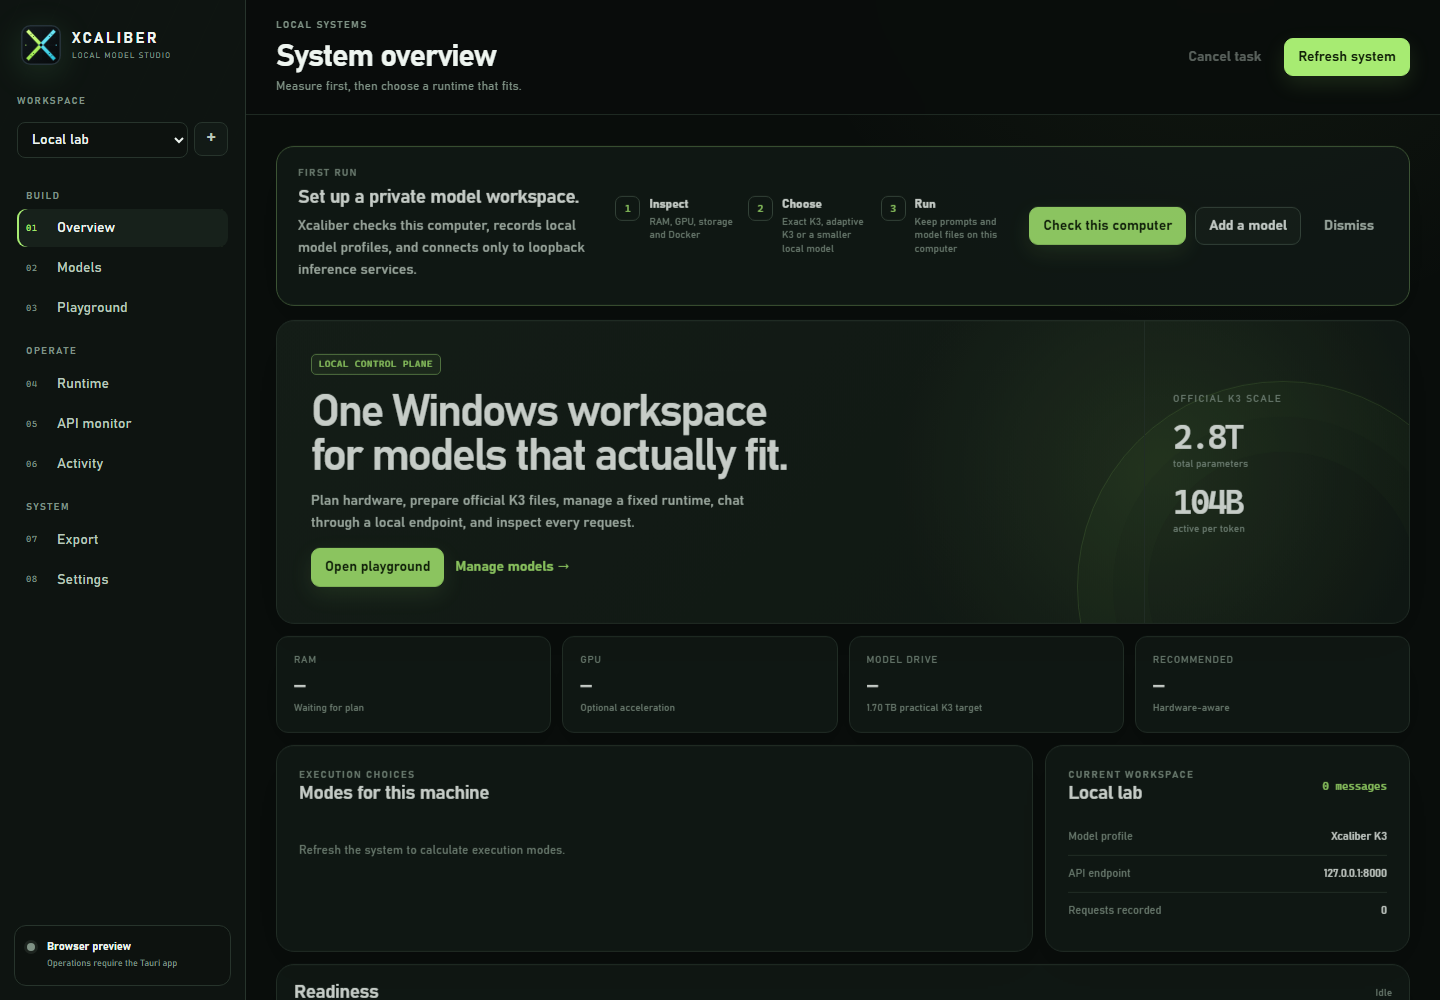Click the LOCAL CONTROL PLANE badge

tap(376, 364)
